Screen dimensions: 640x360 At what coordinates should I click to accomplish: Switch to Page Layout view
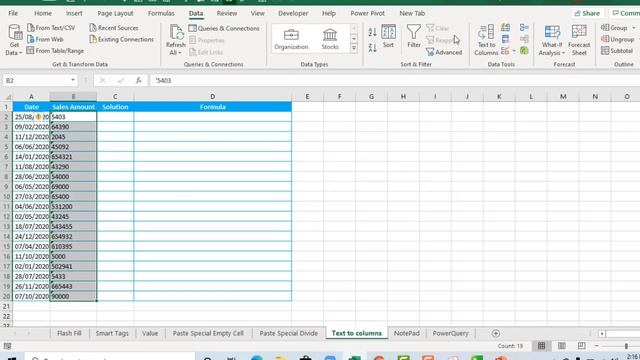[x=562, y=346]
